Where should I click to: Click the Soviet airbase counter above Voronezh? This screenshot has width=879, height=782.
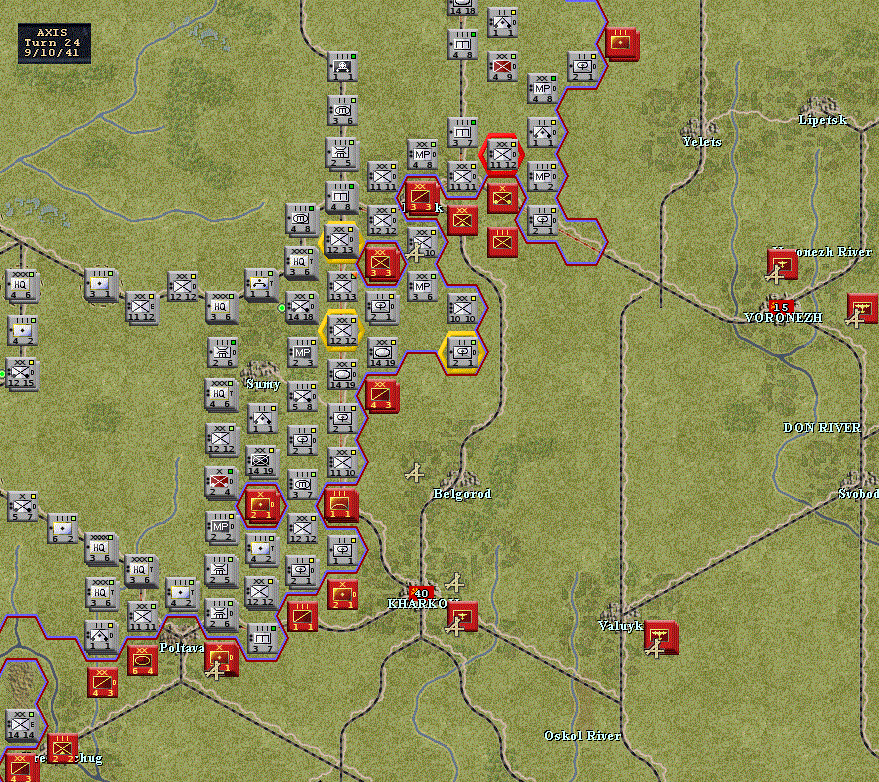tap(782, 265)
